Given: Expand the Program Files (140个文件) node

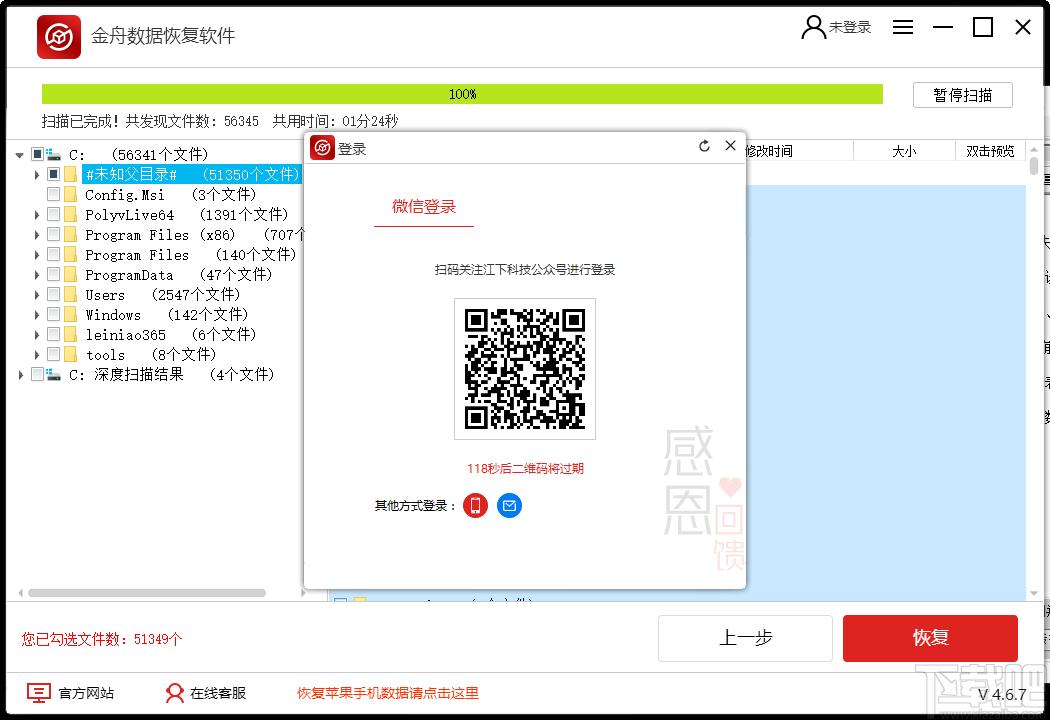Looking at the screenshot, I should tap(37, 255).
